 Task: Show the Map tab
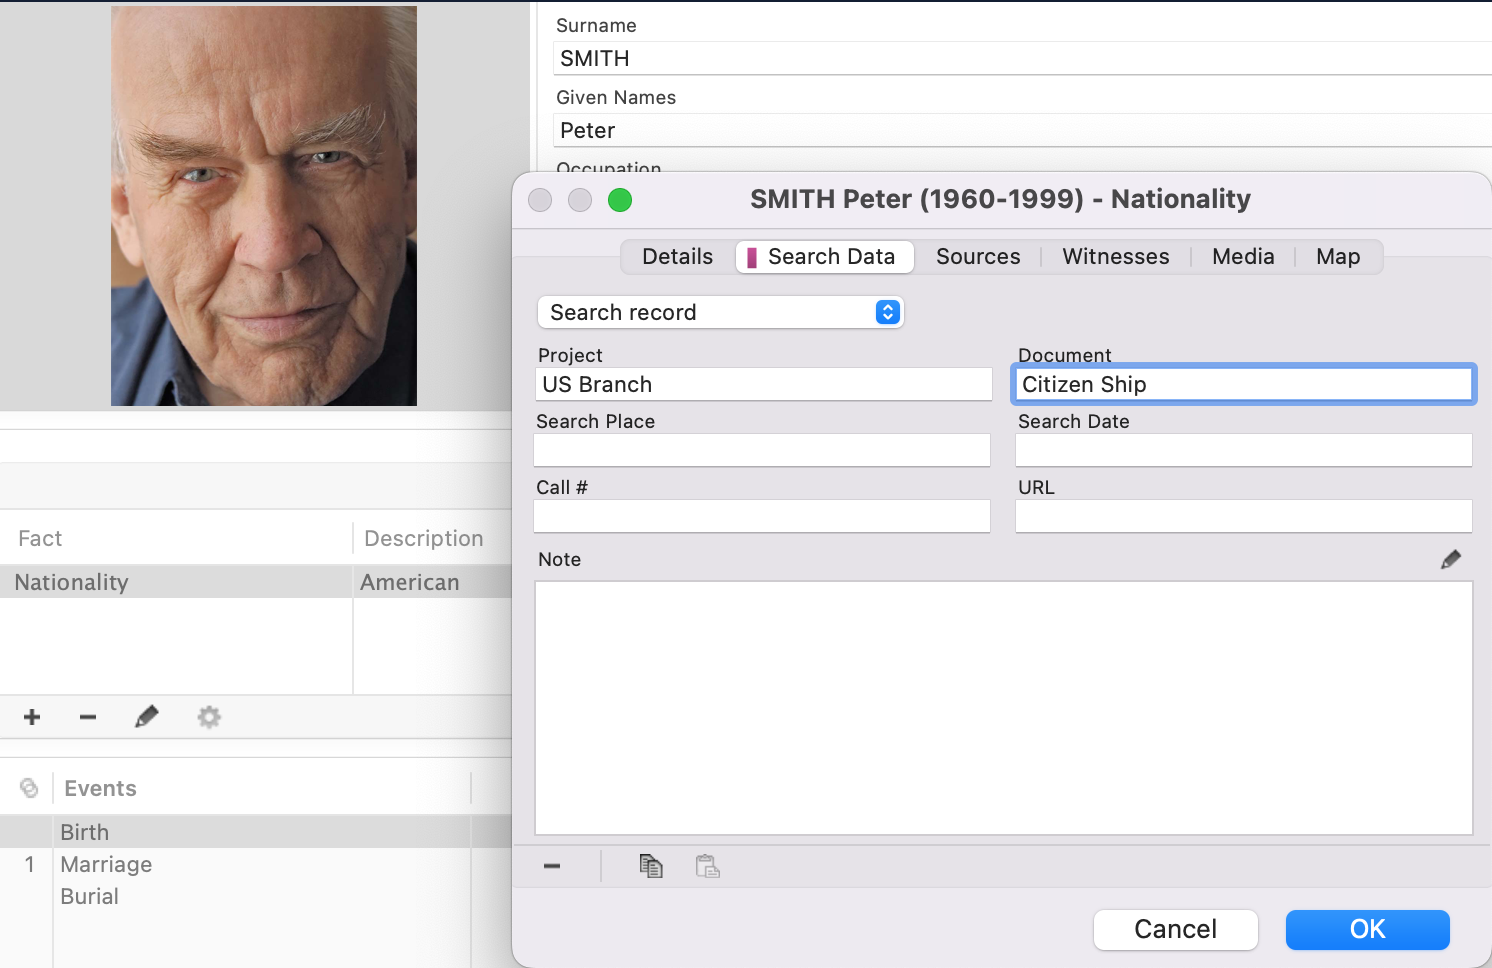point(1337,257)
